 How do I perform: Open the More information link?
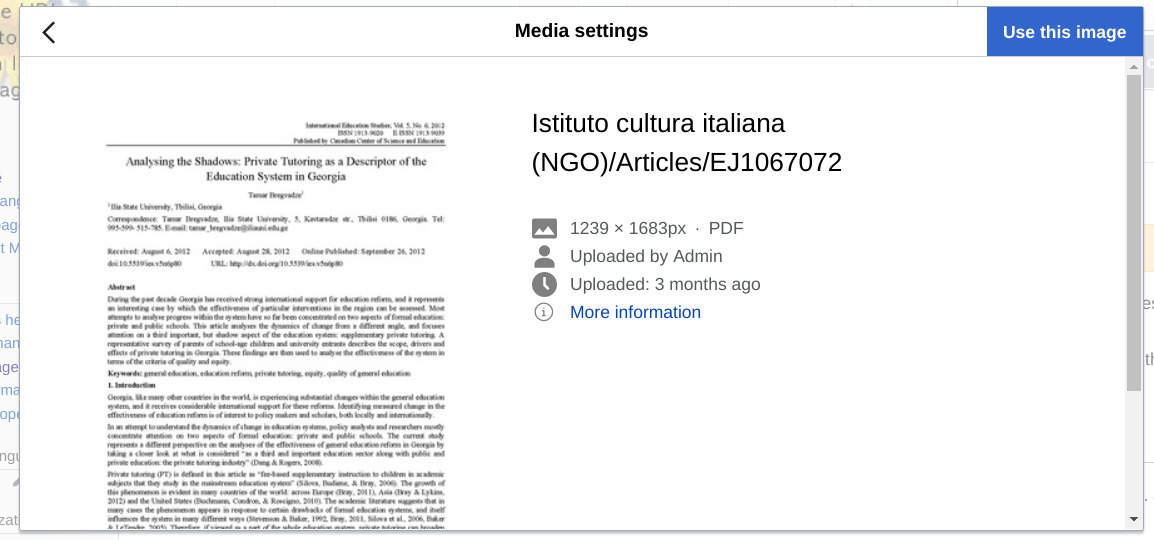[x=635, y=312]
